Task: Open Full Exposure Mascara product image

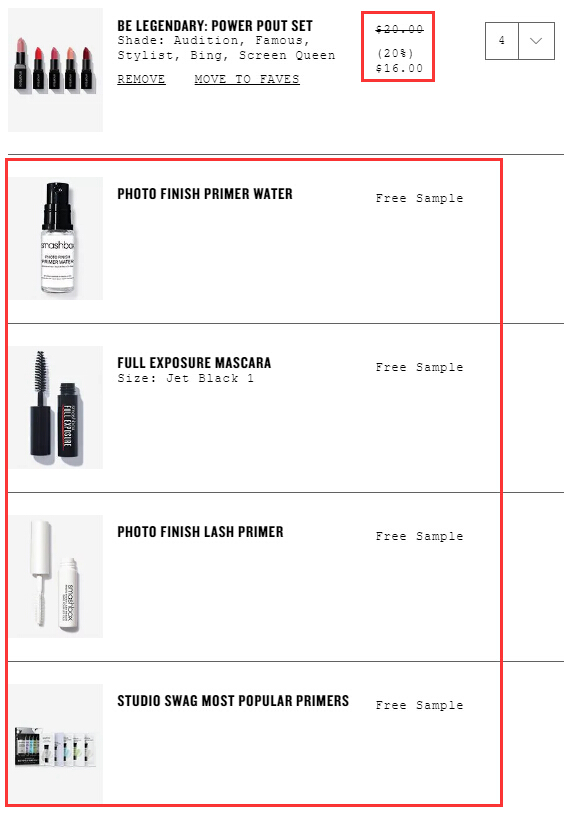Action: coord(55,407)
